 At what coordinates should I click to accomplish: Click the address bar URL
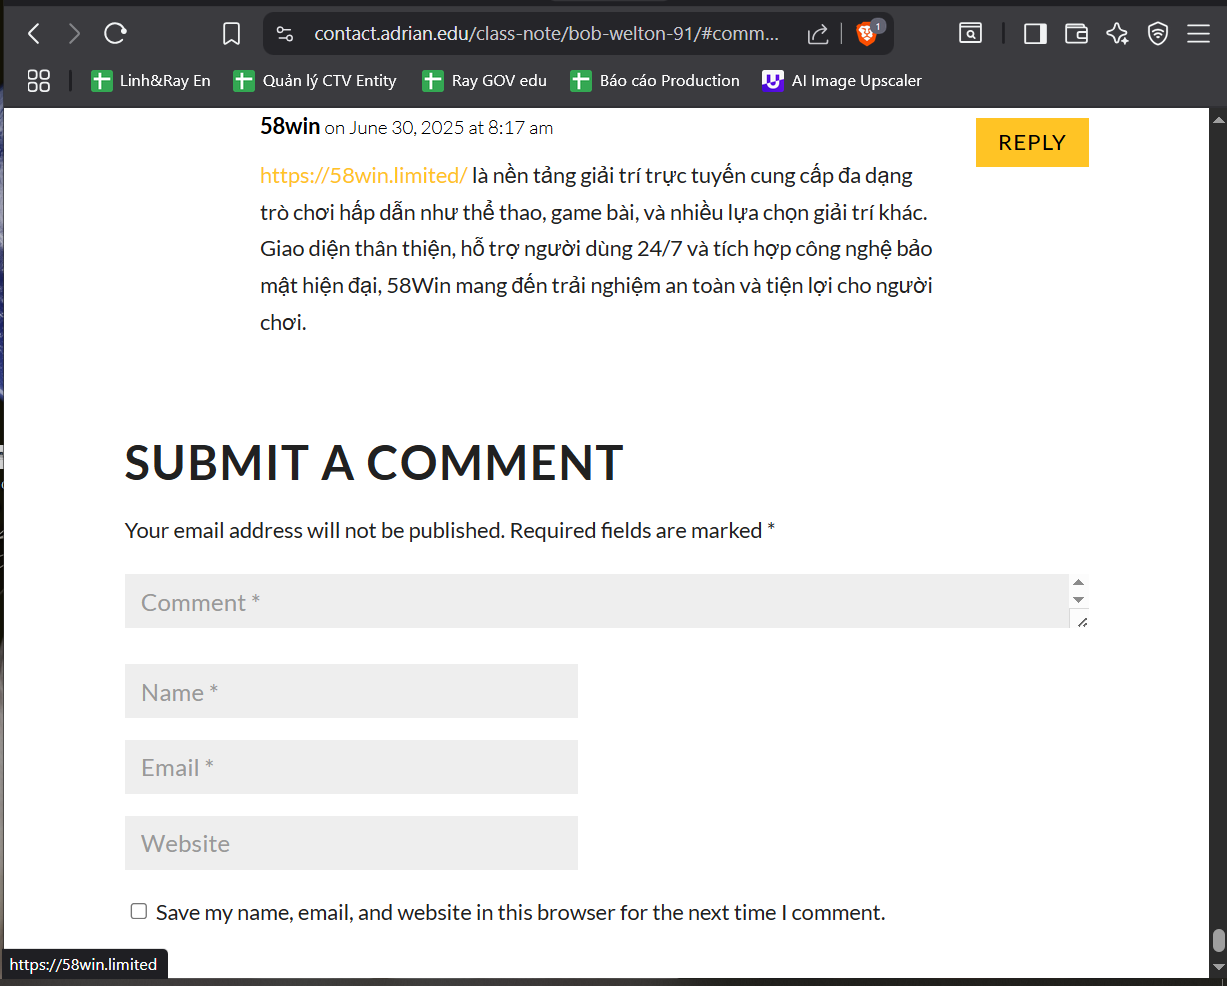pos(546,34)
